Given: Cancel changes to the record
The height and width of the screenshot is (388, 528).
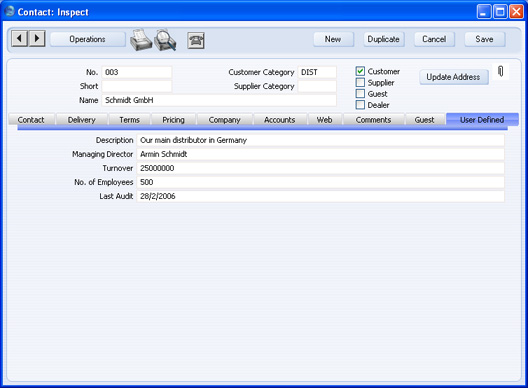Looking at the screenshot, I should (x=434, y=39).
